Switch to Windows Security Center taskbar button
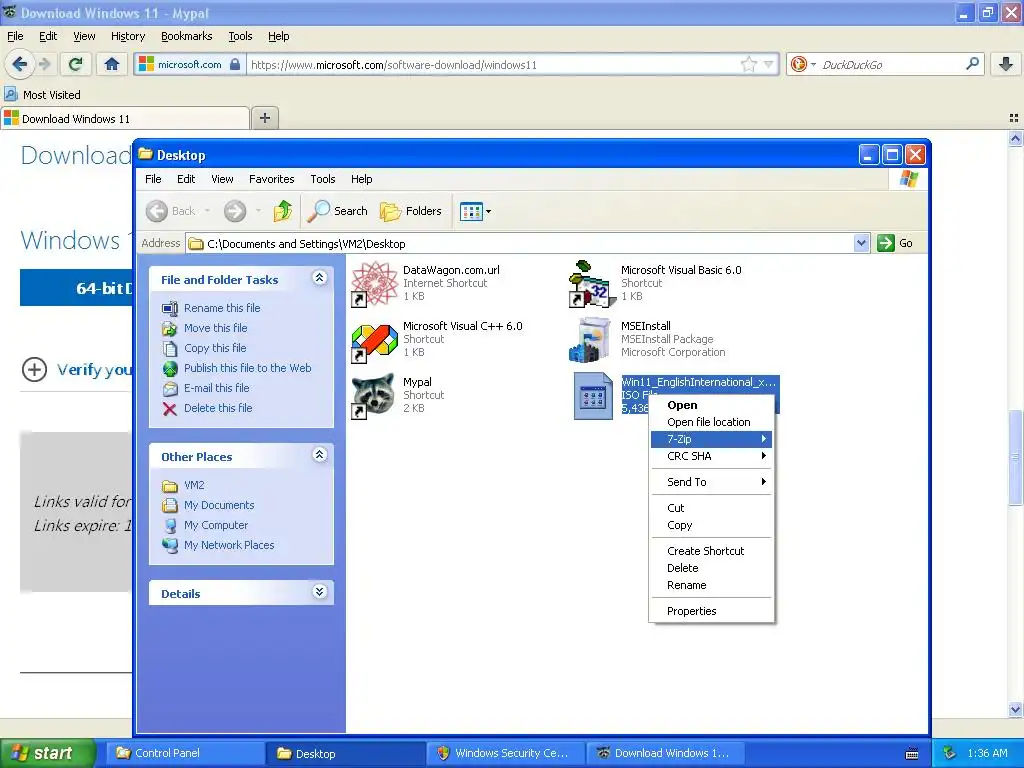 coord(505,753)
